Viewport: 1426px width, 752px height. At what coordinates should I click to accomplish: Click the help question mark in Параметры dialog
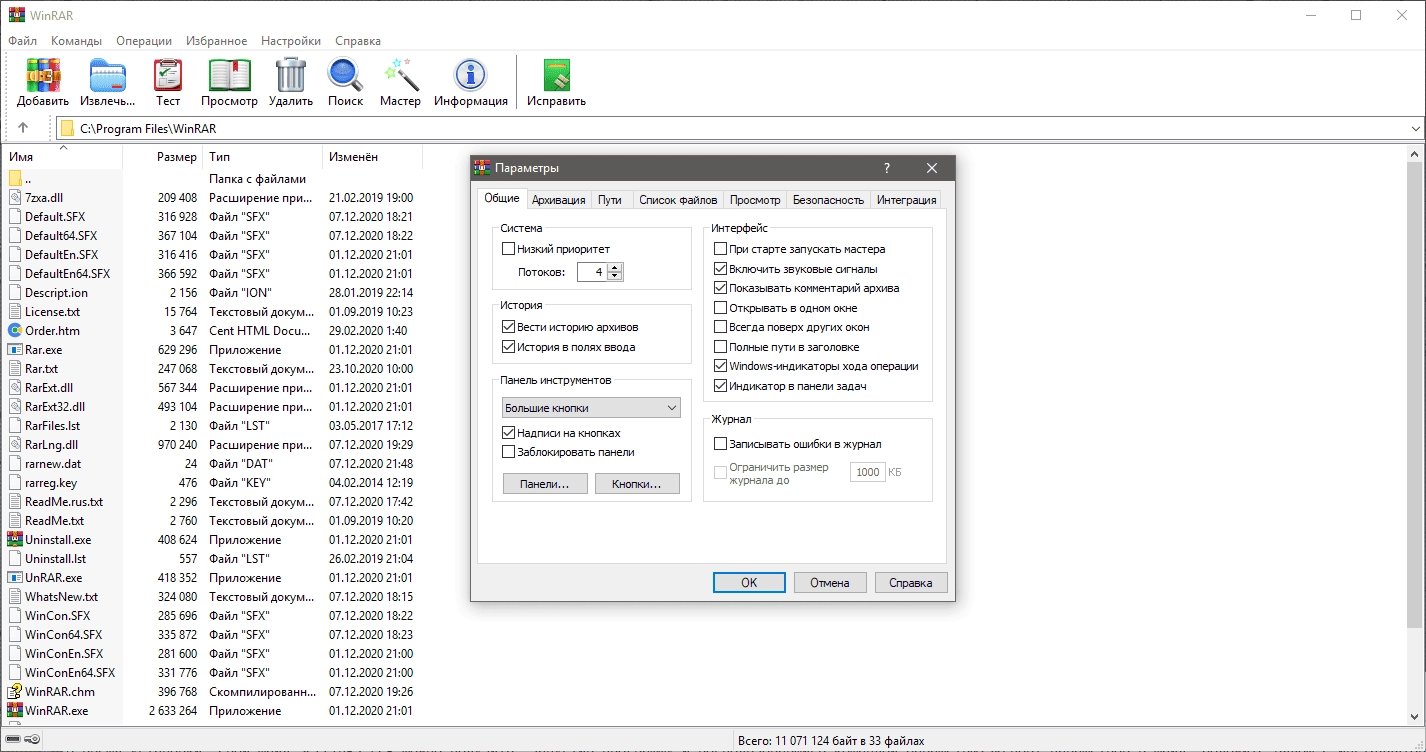[x=886, y=168]
